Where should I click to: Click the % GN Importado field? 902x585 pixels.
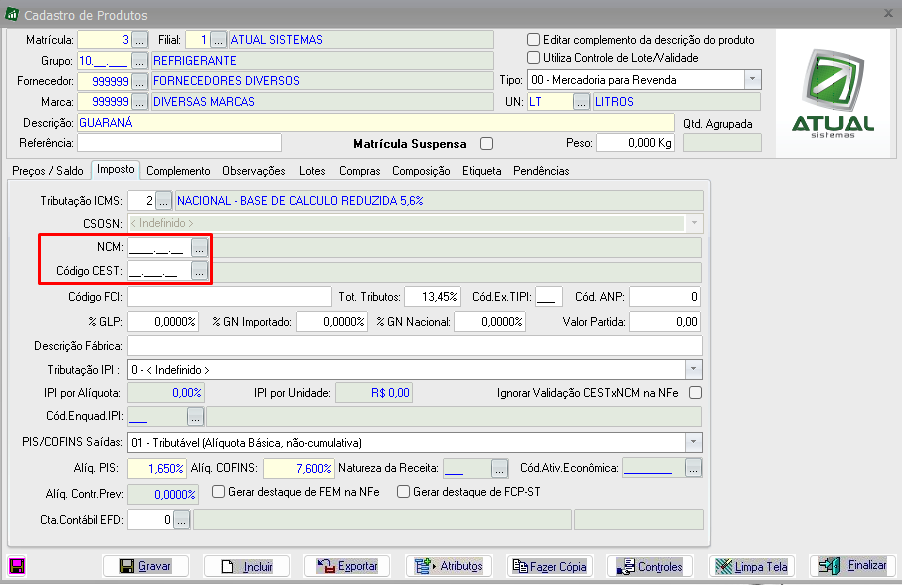pos(332,322)
